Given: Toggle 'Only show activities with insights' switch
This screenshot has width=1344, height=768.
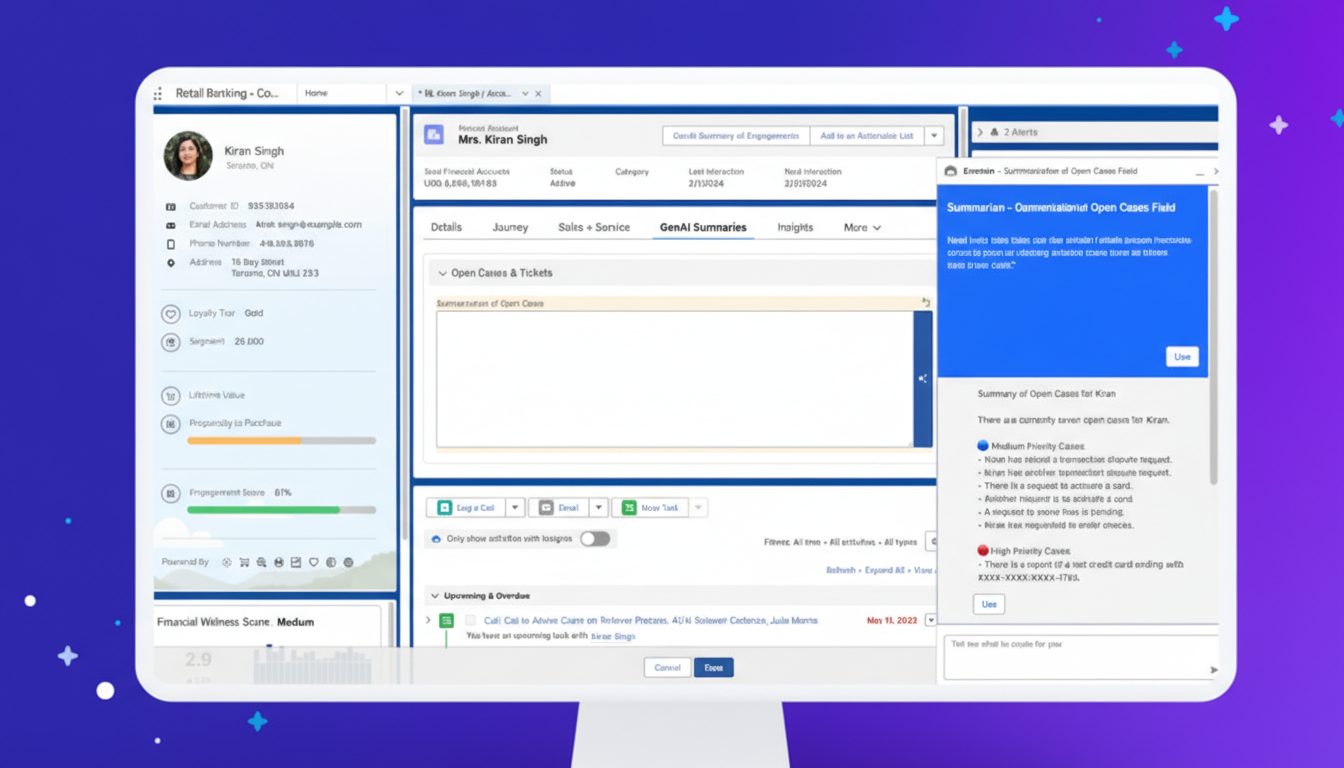Looking at the screenshot, I should tap(596, 537).
